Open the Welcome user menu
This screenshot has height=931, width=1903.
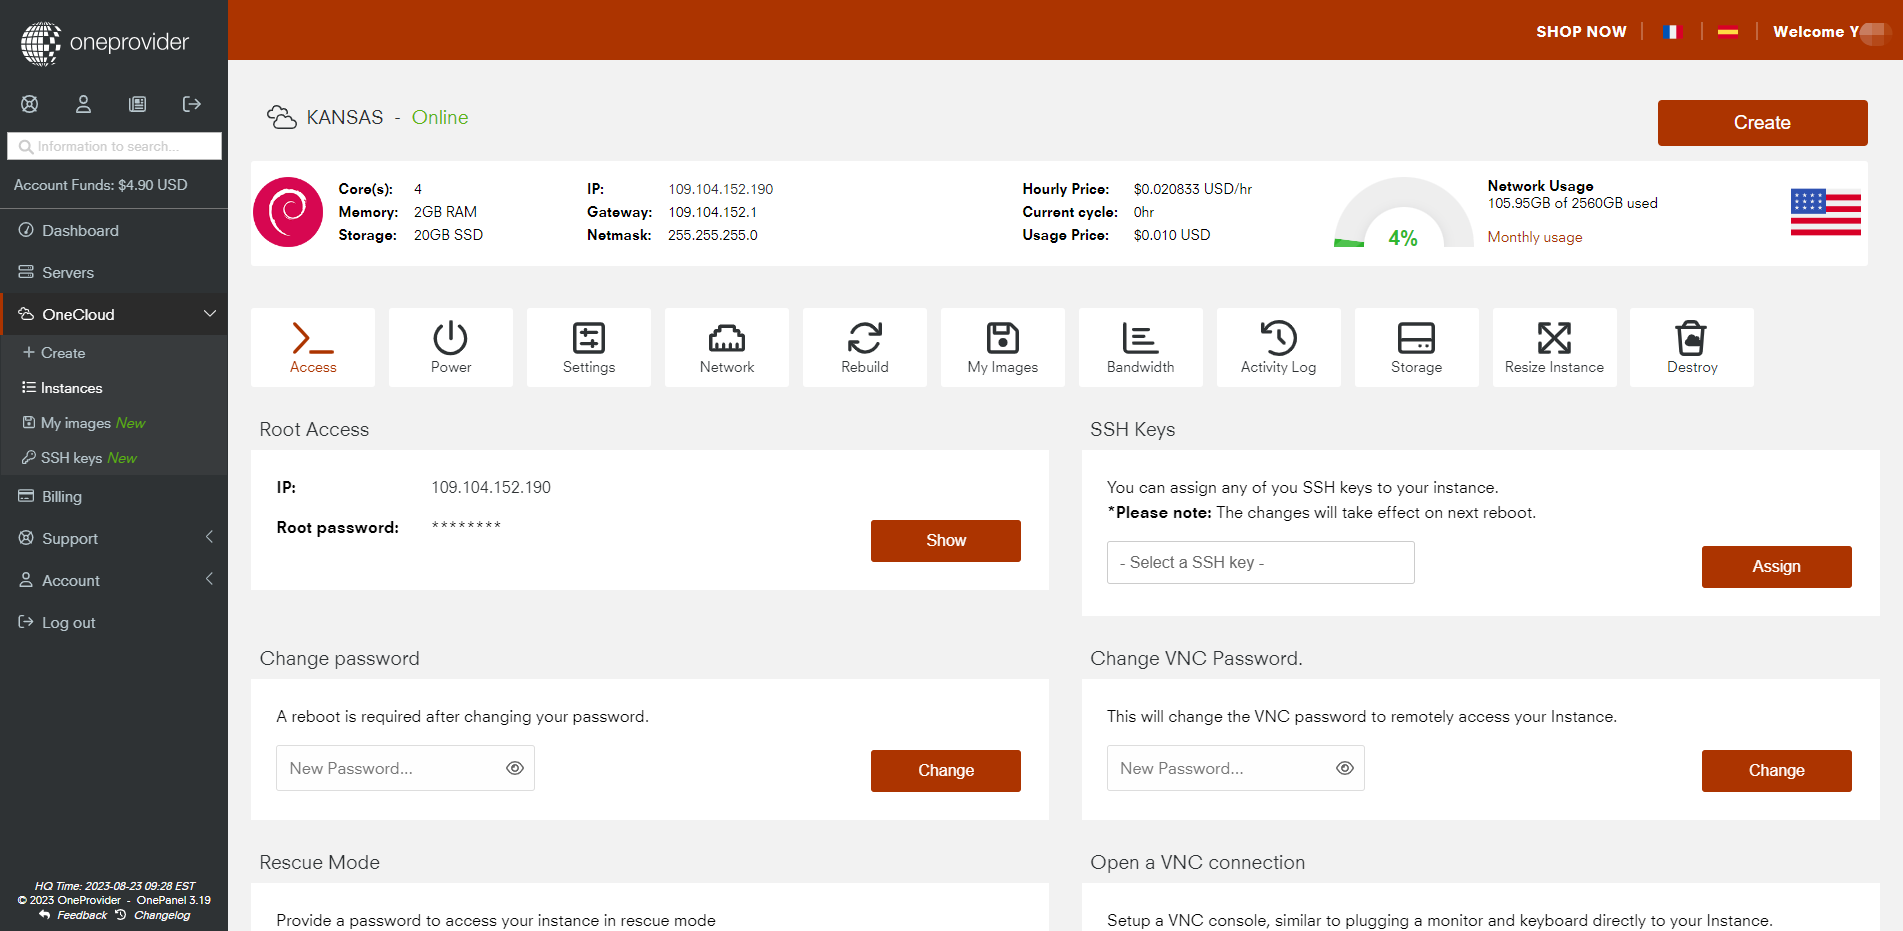(x=1830, y=32)
